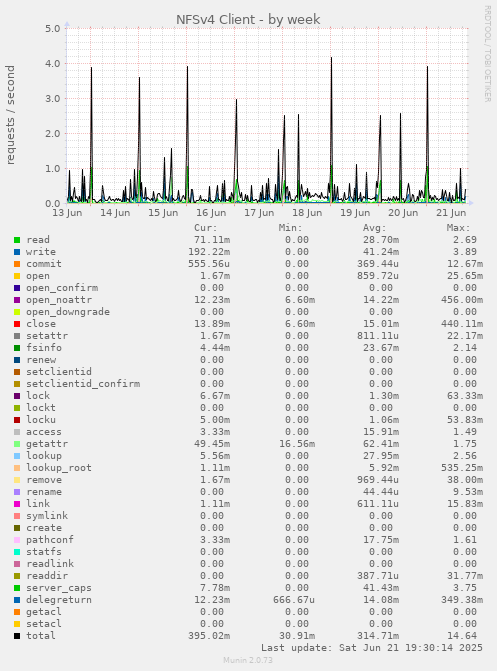The image size is (497, 671).
Task: Click the open_noattr legend label
Action: [59, 300]
